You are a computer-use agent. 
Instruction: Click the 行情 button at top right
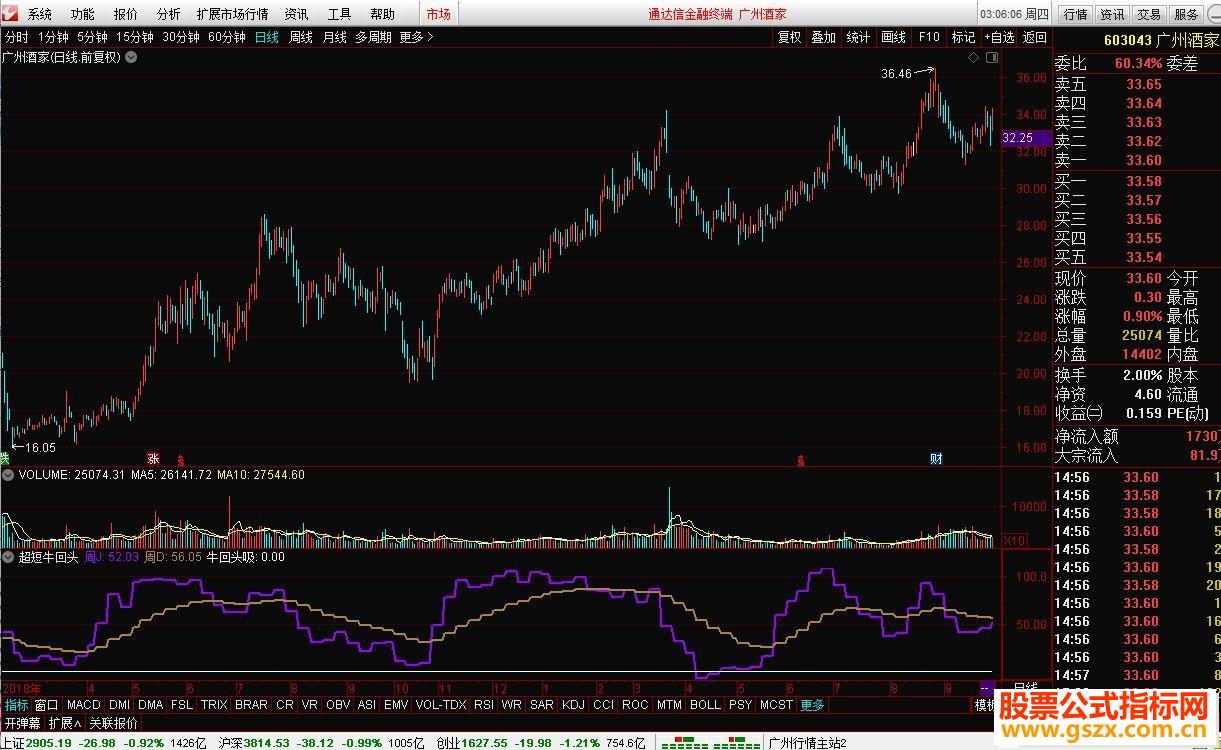1075,14
